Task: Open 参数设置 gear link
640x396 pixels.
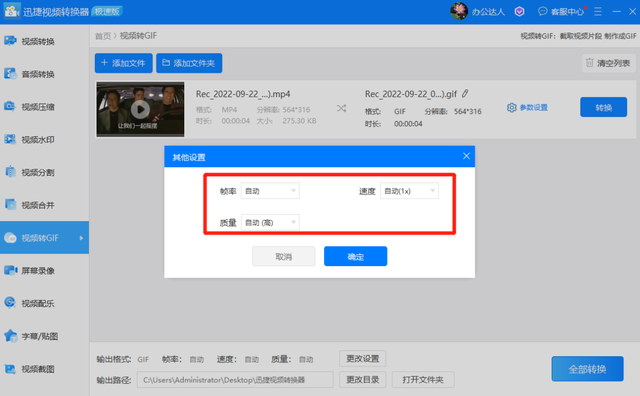Action: pyautogui.click(x=527, y=107)
